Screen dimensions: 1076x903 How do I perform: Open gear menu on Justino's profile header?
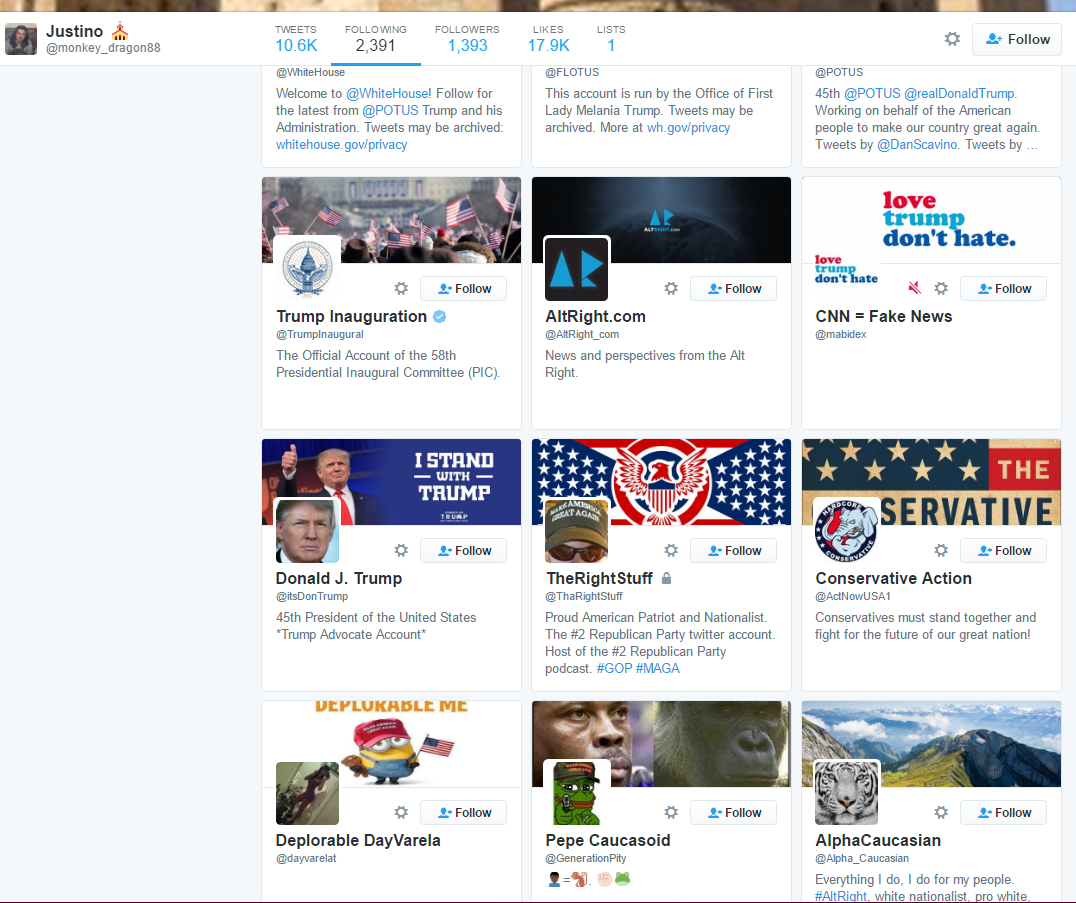[x=952, y=39]
